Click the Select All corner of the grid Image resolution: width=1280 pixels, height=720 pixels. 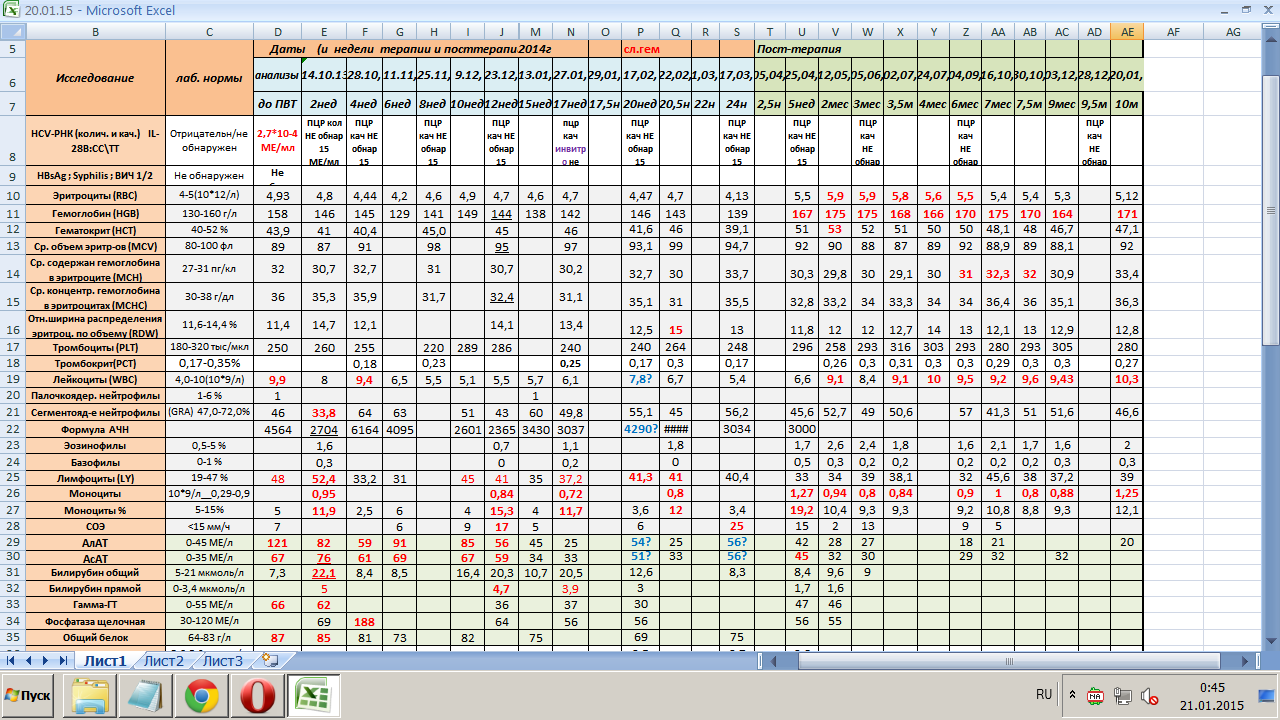[12, 32]
